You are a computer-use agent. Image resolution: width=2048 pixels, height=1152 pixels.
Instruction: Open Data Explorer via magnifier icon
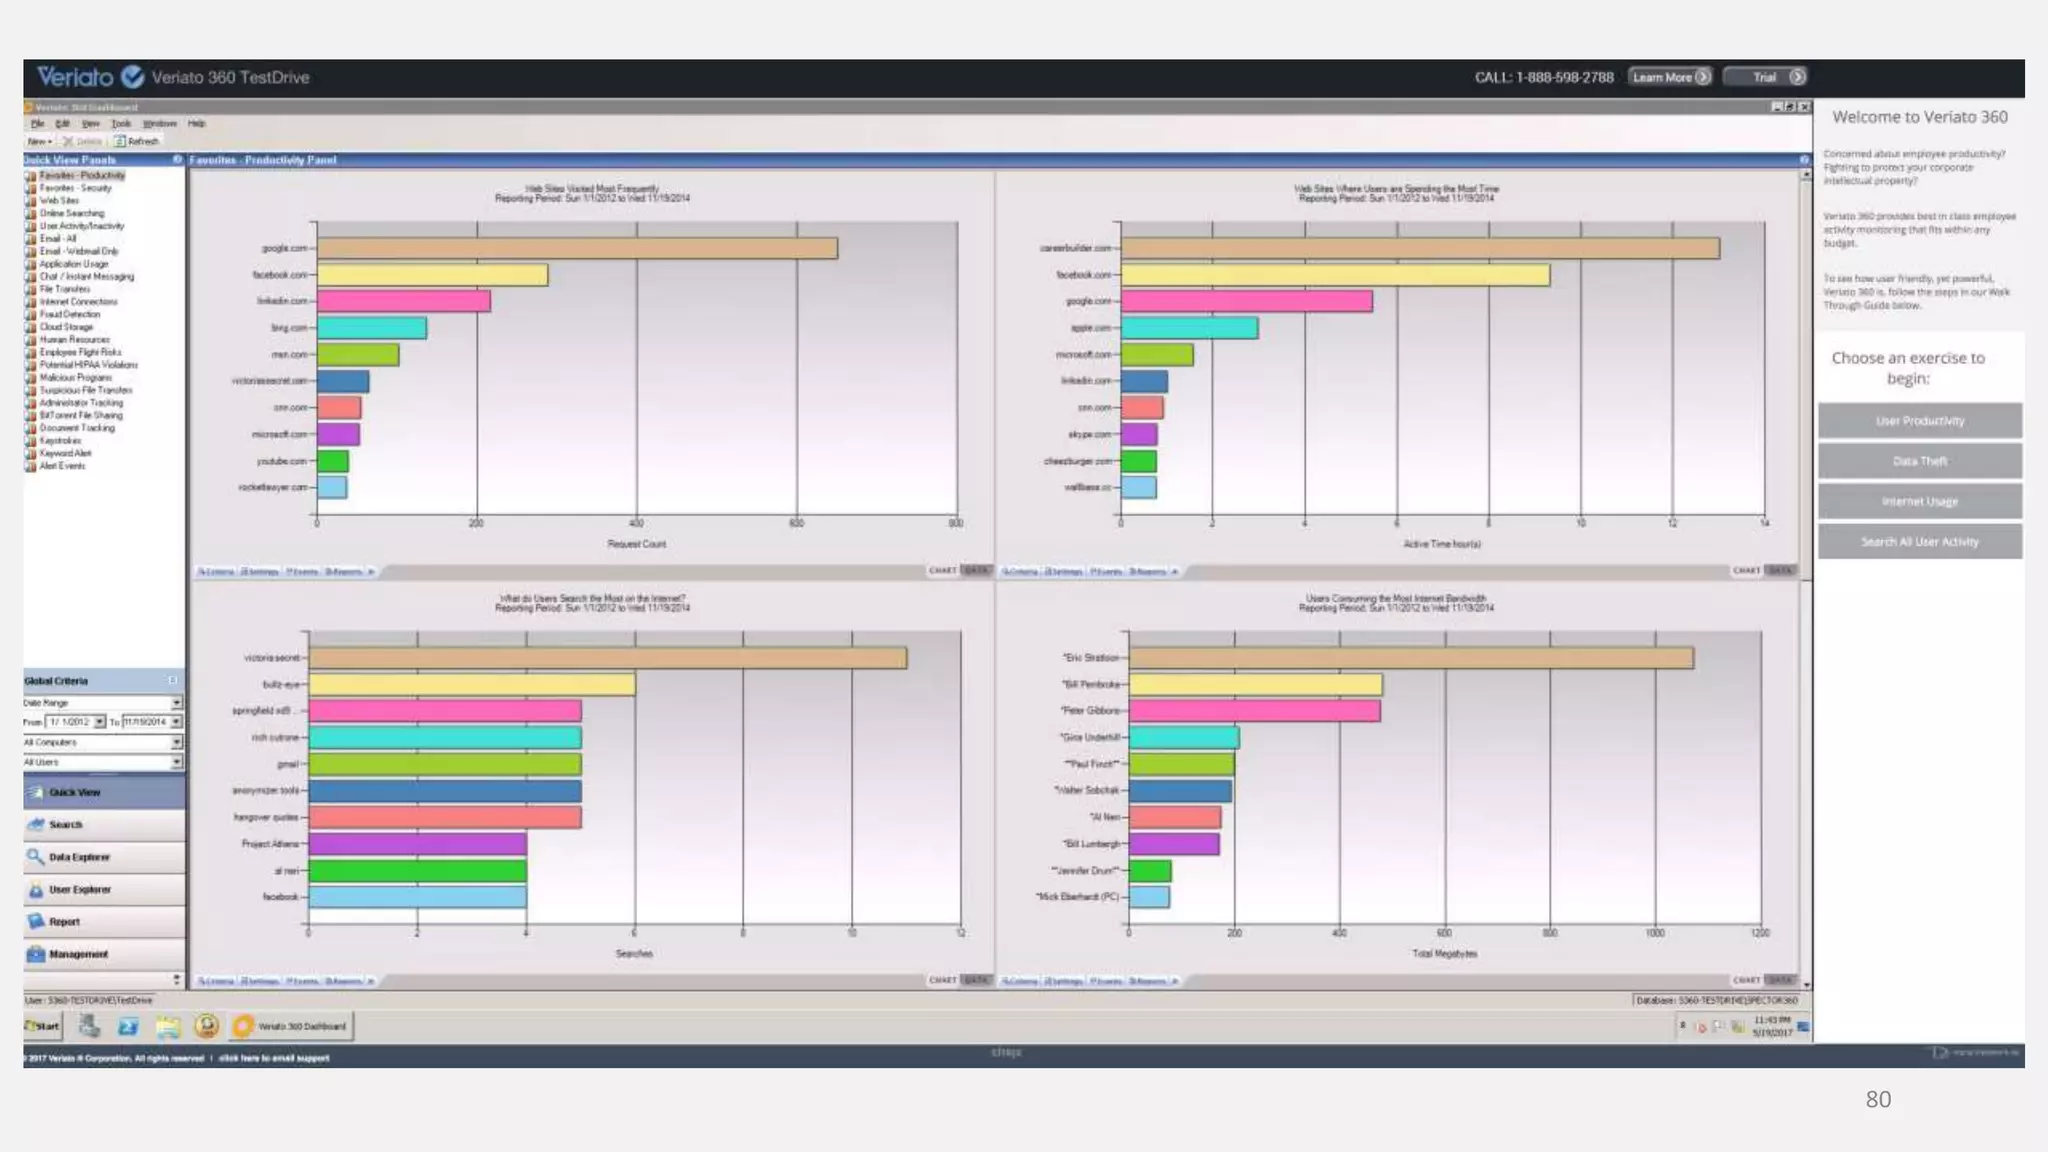pos(36,857)
